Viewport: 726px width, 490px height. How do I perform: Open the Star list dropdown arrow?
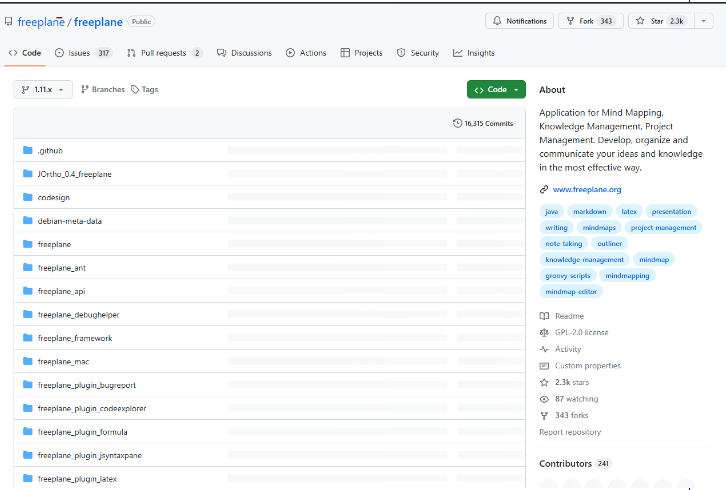tap(703, 21)
